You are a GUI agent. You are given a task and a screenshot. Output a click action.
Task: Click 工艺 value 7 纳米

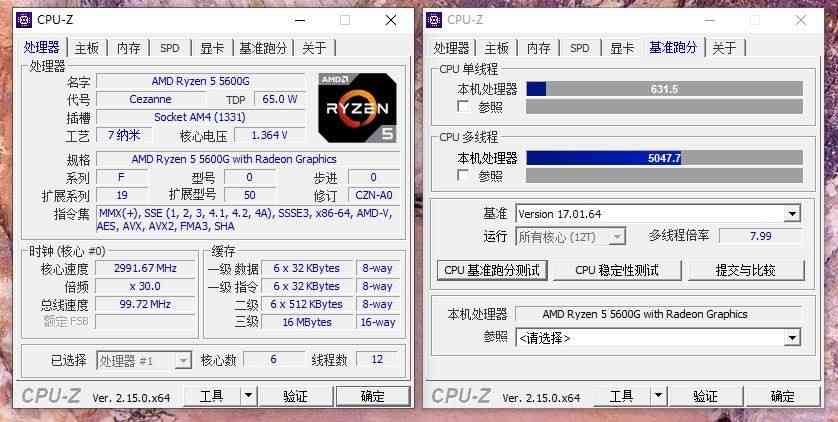(x=124, y=135)
